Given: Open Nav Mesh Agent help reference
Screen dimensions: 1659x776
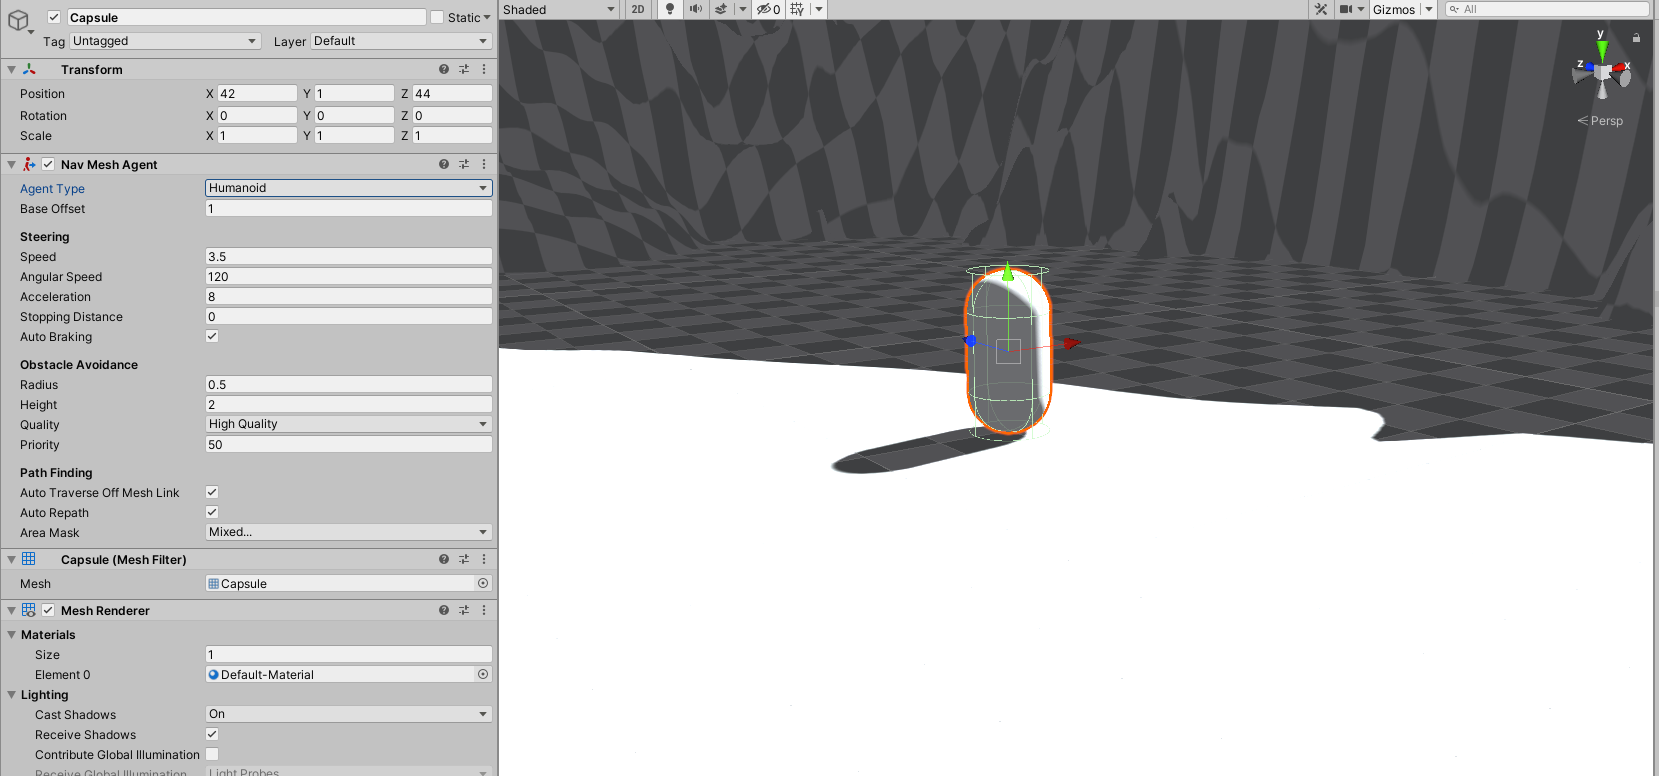Looking at the screenshot, I should pyautogui.click(x=444, y=164).
